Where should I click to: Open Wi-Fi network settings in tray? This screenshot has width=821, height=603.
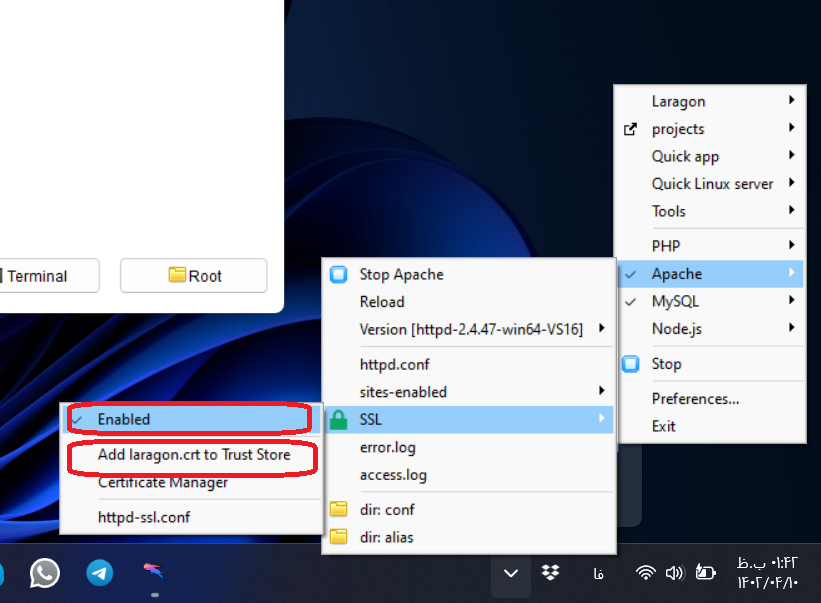point(646,573)
